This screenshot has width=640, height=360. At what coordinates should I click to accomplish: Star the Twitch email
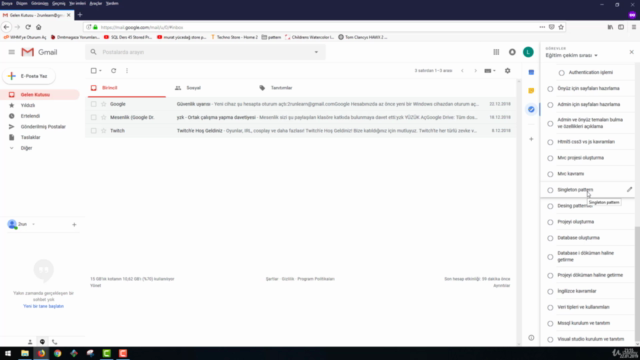pos(104,131)
